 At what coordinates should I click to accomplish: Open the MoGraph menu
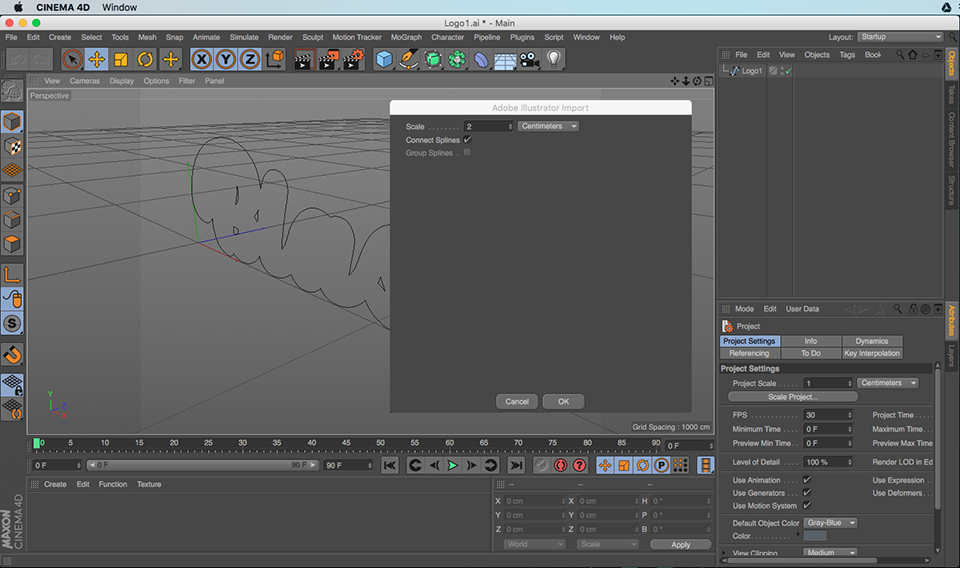point(406,37)
